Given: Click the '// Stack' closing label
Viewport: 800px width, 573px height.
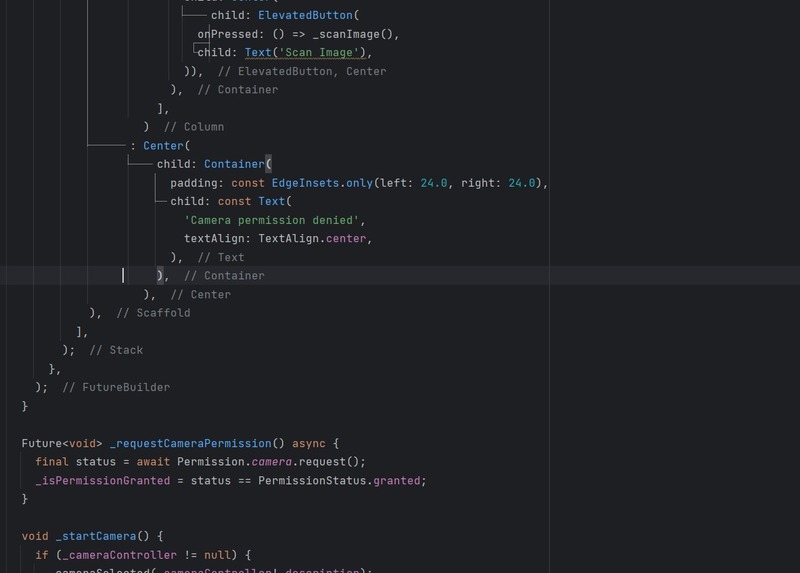Looking at the screenshot, I should click(x=116, y=351).
